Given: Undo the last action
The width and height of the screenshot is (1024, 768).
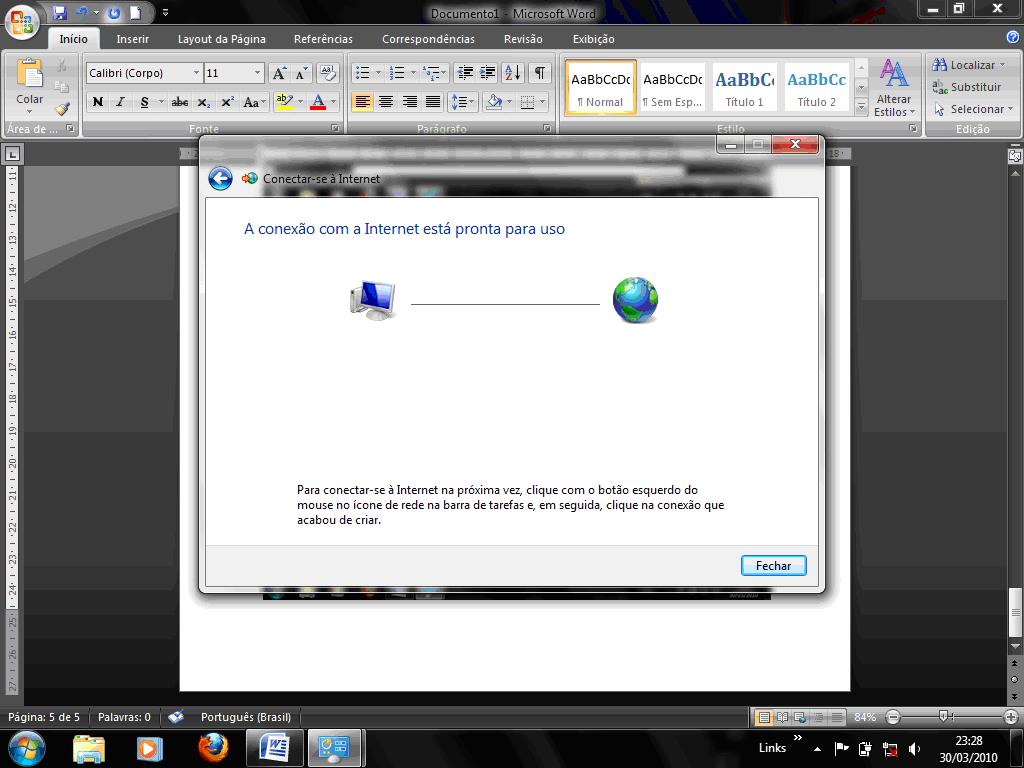Looking at the screenshot, I should [81, 12].
